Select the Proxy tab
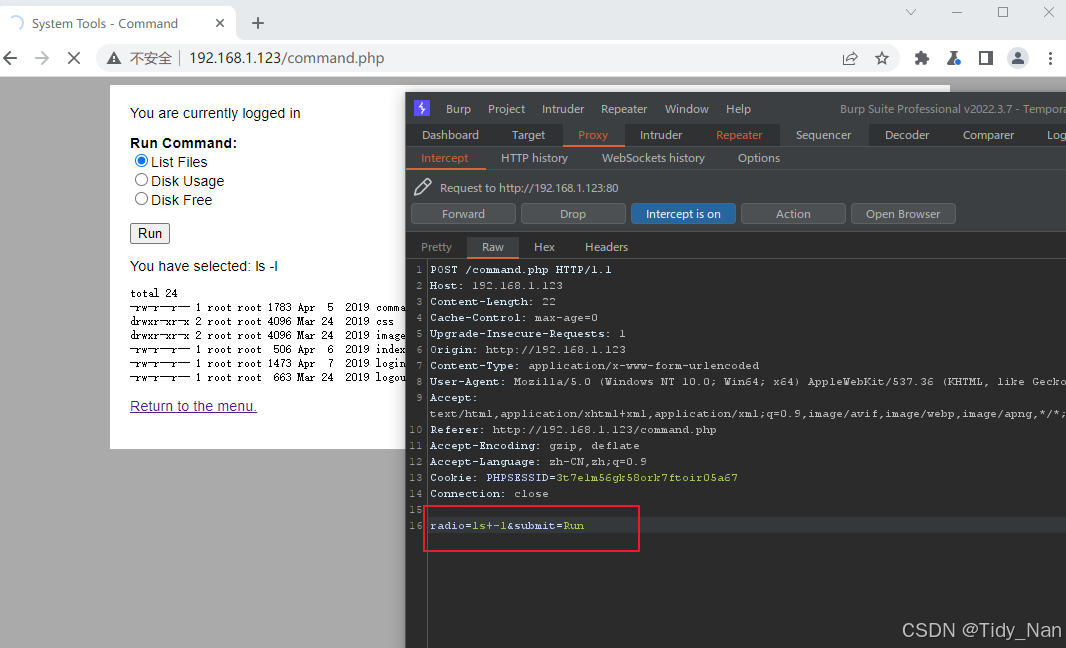Screen dimensions: 1066x648 coord(593,135)
